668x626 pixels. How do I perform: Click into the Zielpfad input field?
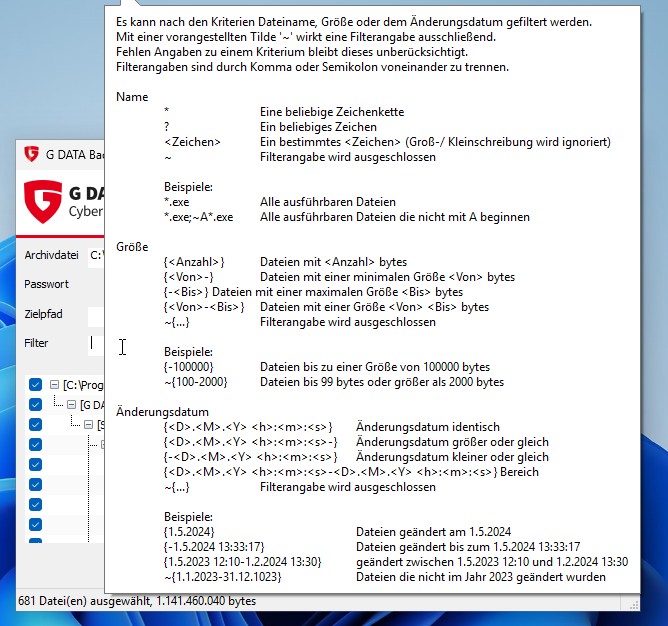coord(96,317)
